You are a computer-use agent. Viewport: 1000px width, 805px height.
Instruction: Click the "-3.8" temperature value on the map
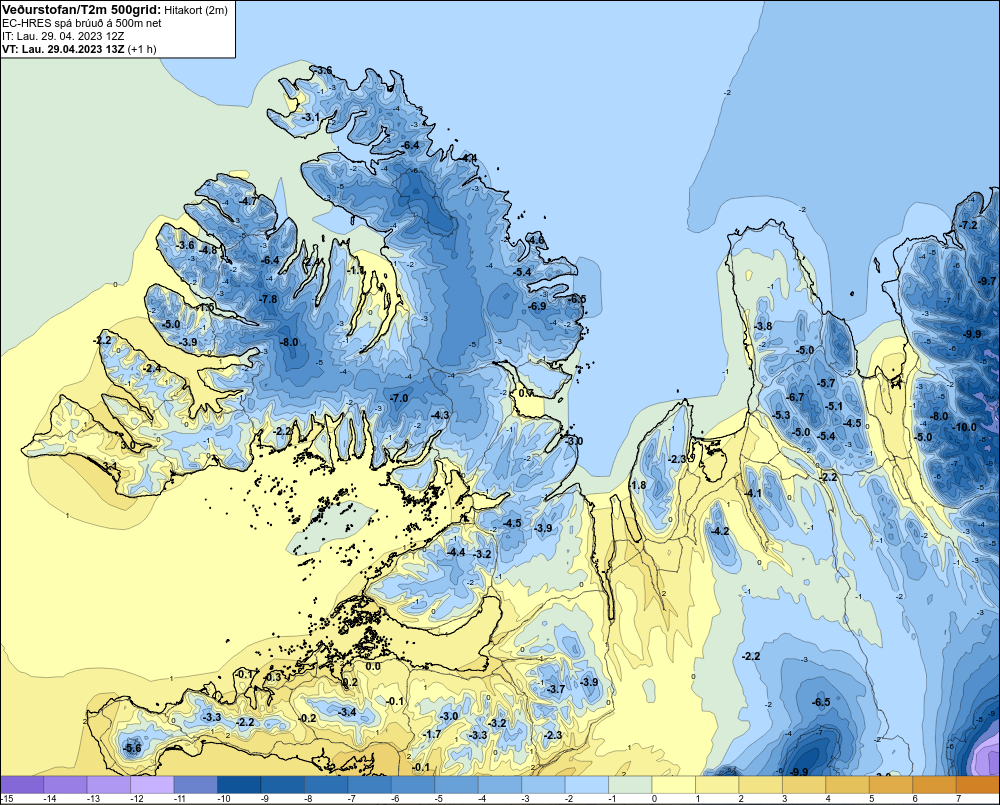click(x=763, y=327)
